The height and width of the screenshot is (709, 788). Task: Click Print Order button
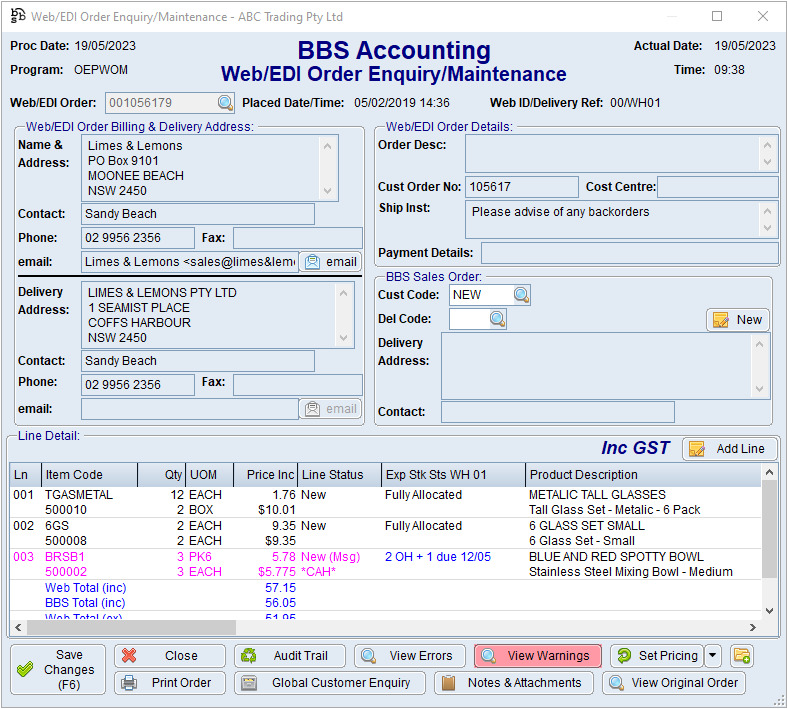[169, 683]
